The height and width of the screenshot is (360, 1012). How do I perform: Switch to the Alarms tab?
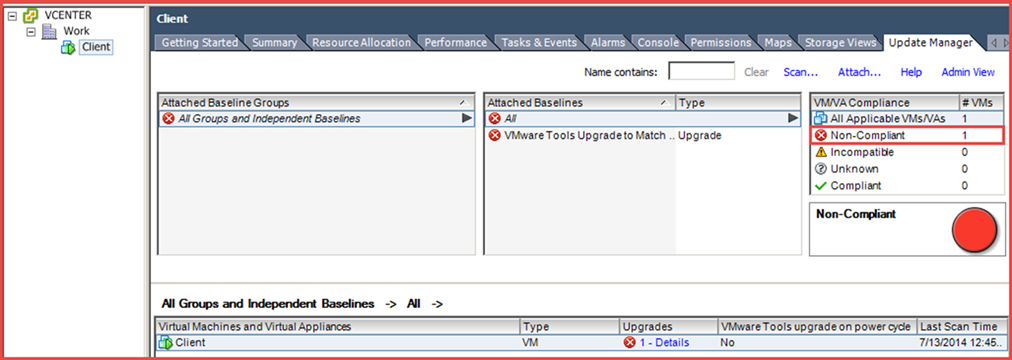point(608,43)
